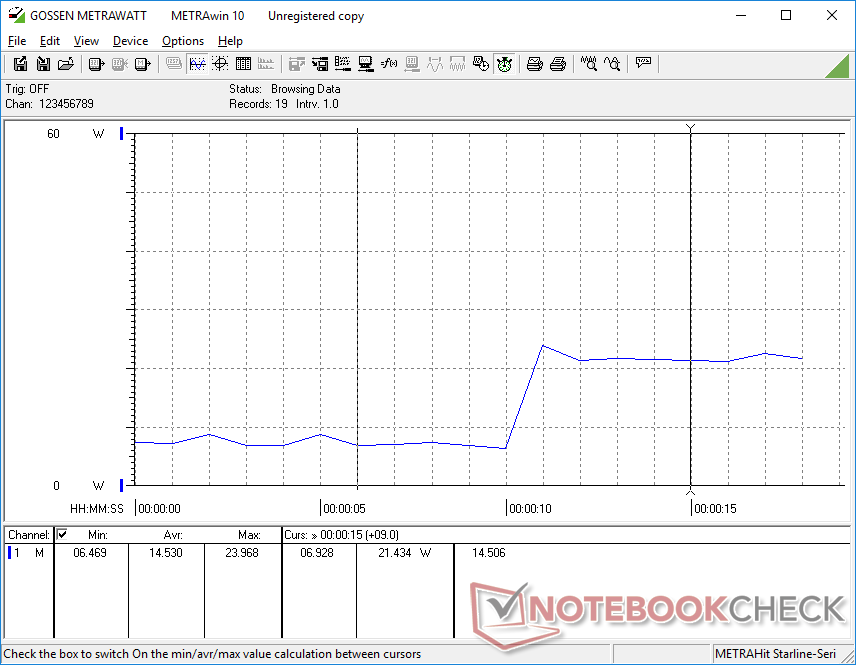This screenshot has width=856, height=665.
Task: Open the Options menu
Action: coord(183,41)
